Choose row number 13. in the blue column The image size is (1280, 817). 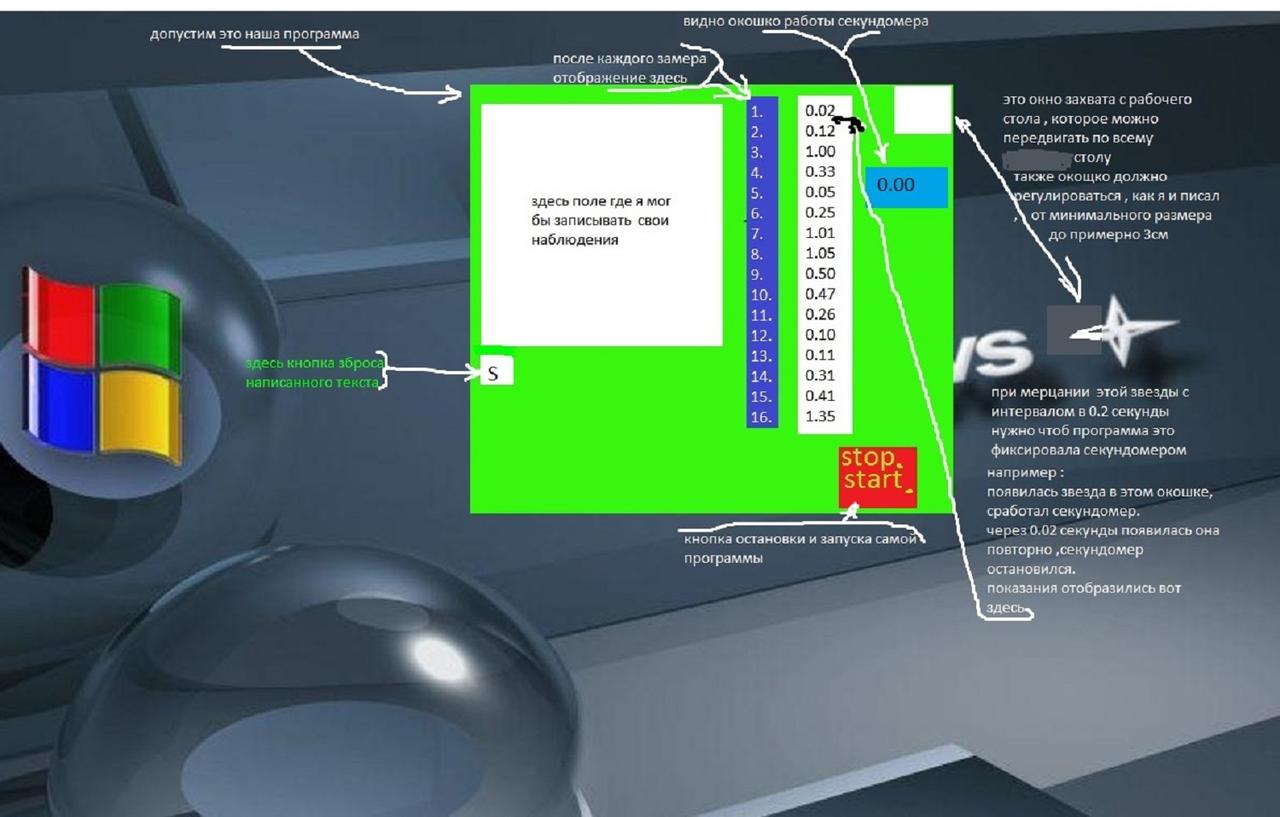761,356
